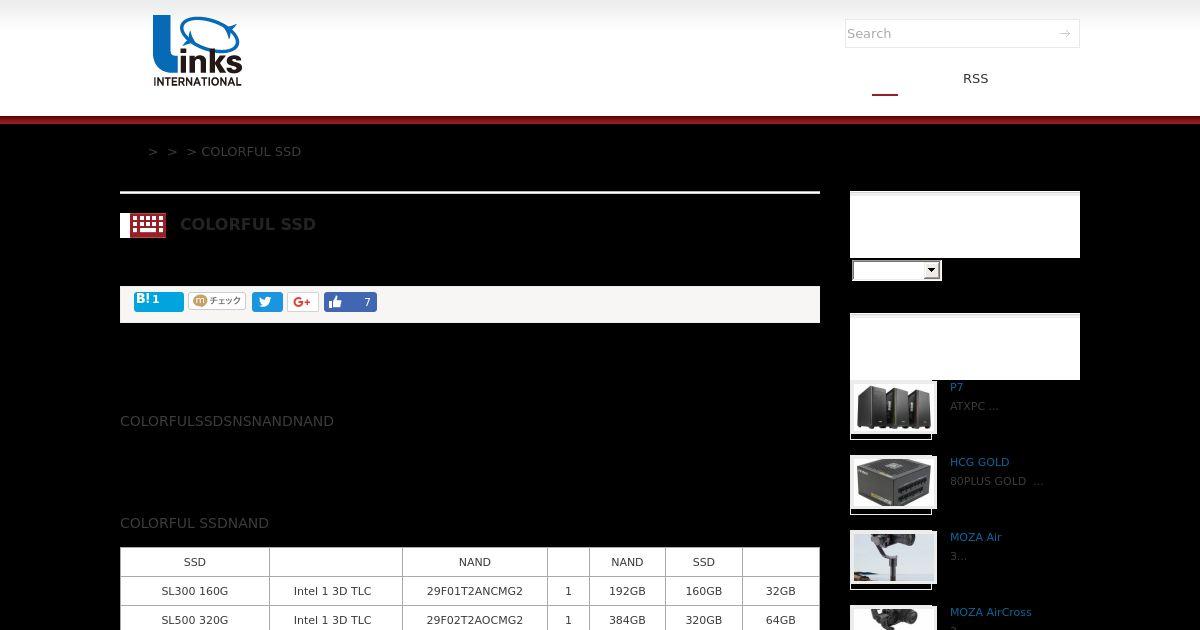Select the 29F01T2ANCMG2 part number cell

[x=475, y=591]
